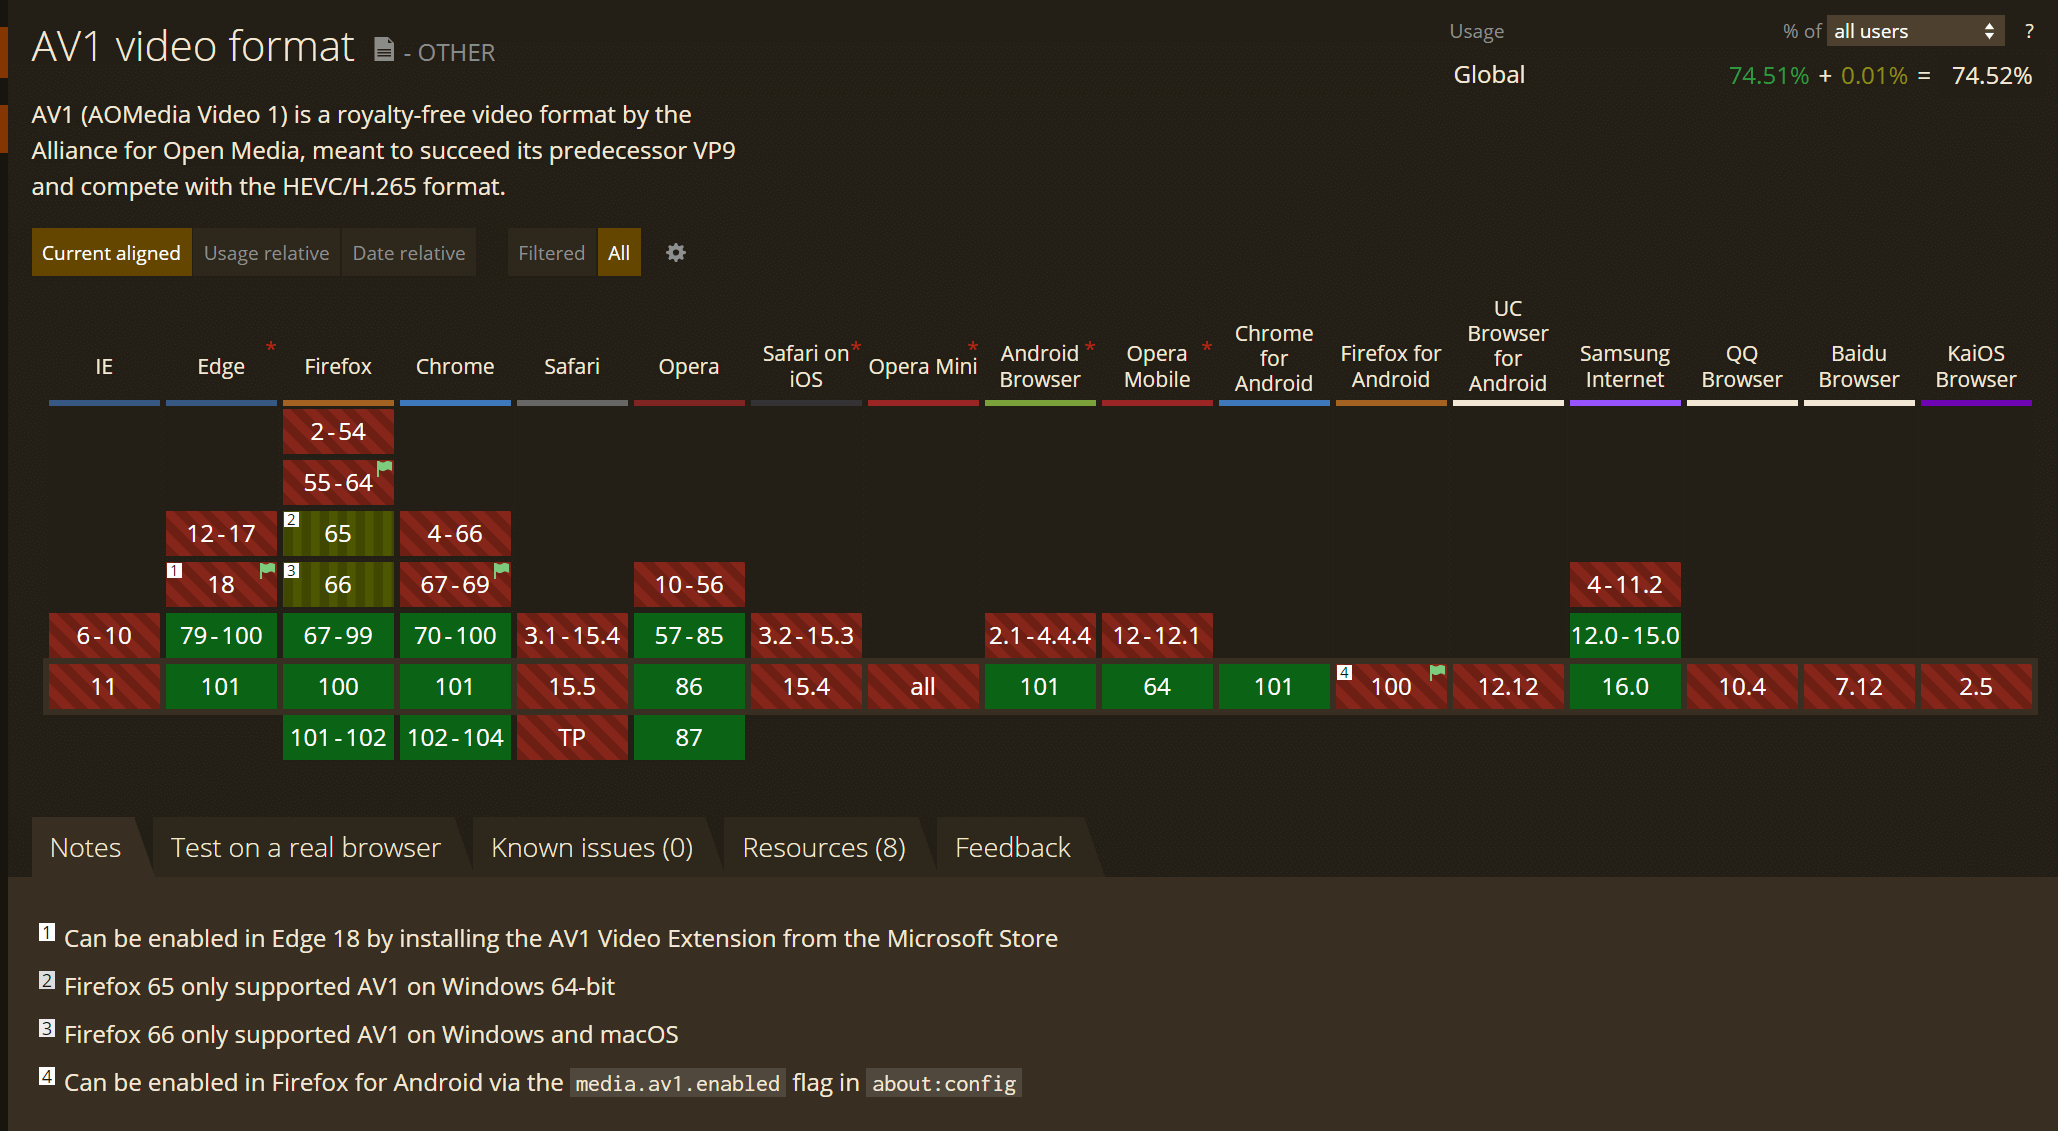Screen dimensions: 2058x1131
Task: Click the green flag on Firefox for Android 100
Action: click(1437, 671)
